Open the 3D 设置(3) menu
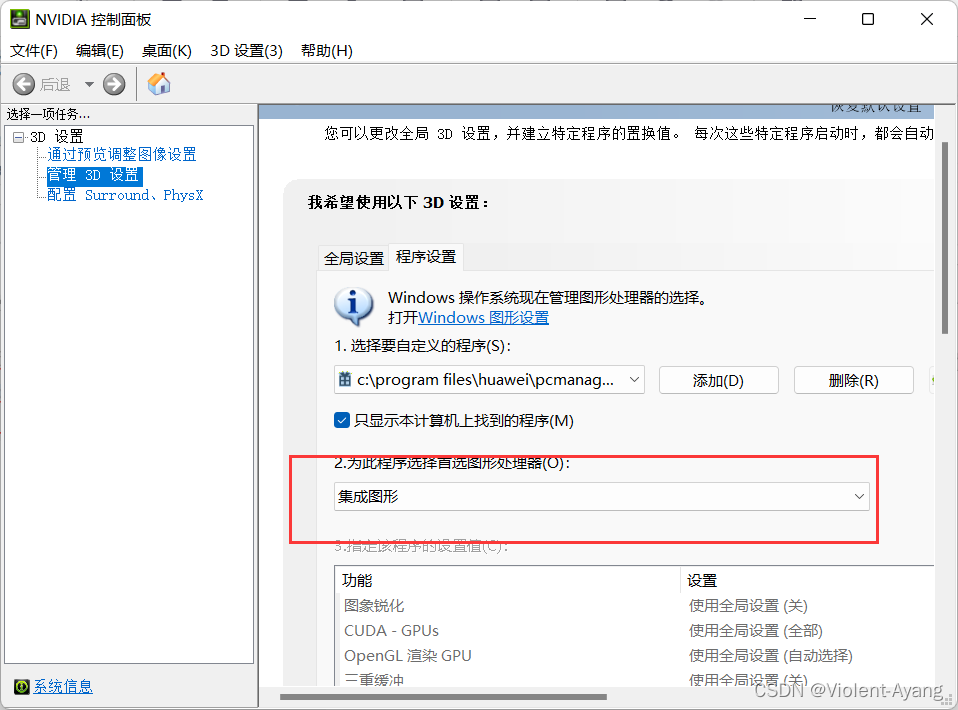The height and width of the screenshot is (710, 958). pyautogui.click(x=246, y=51)
